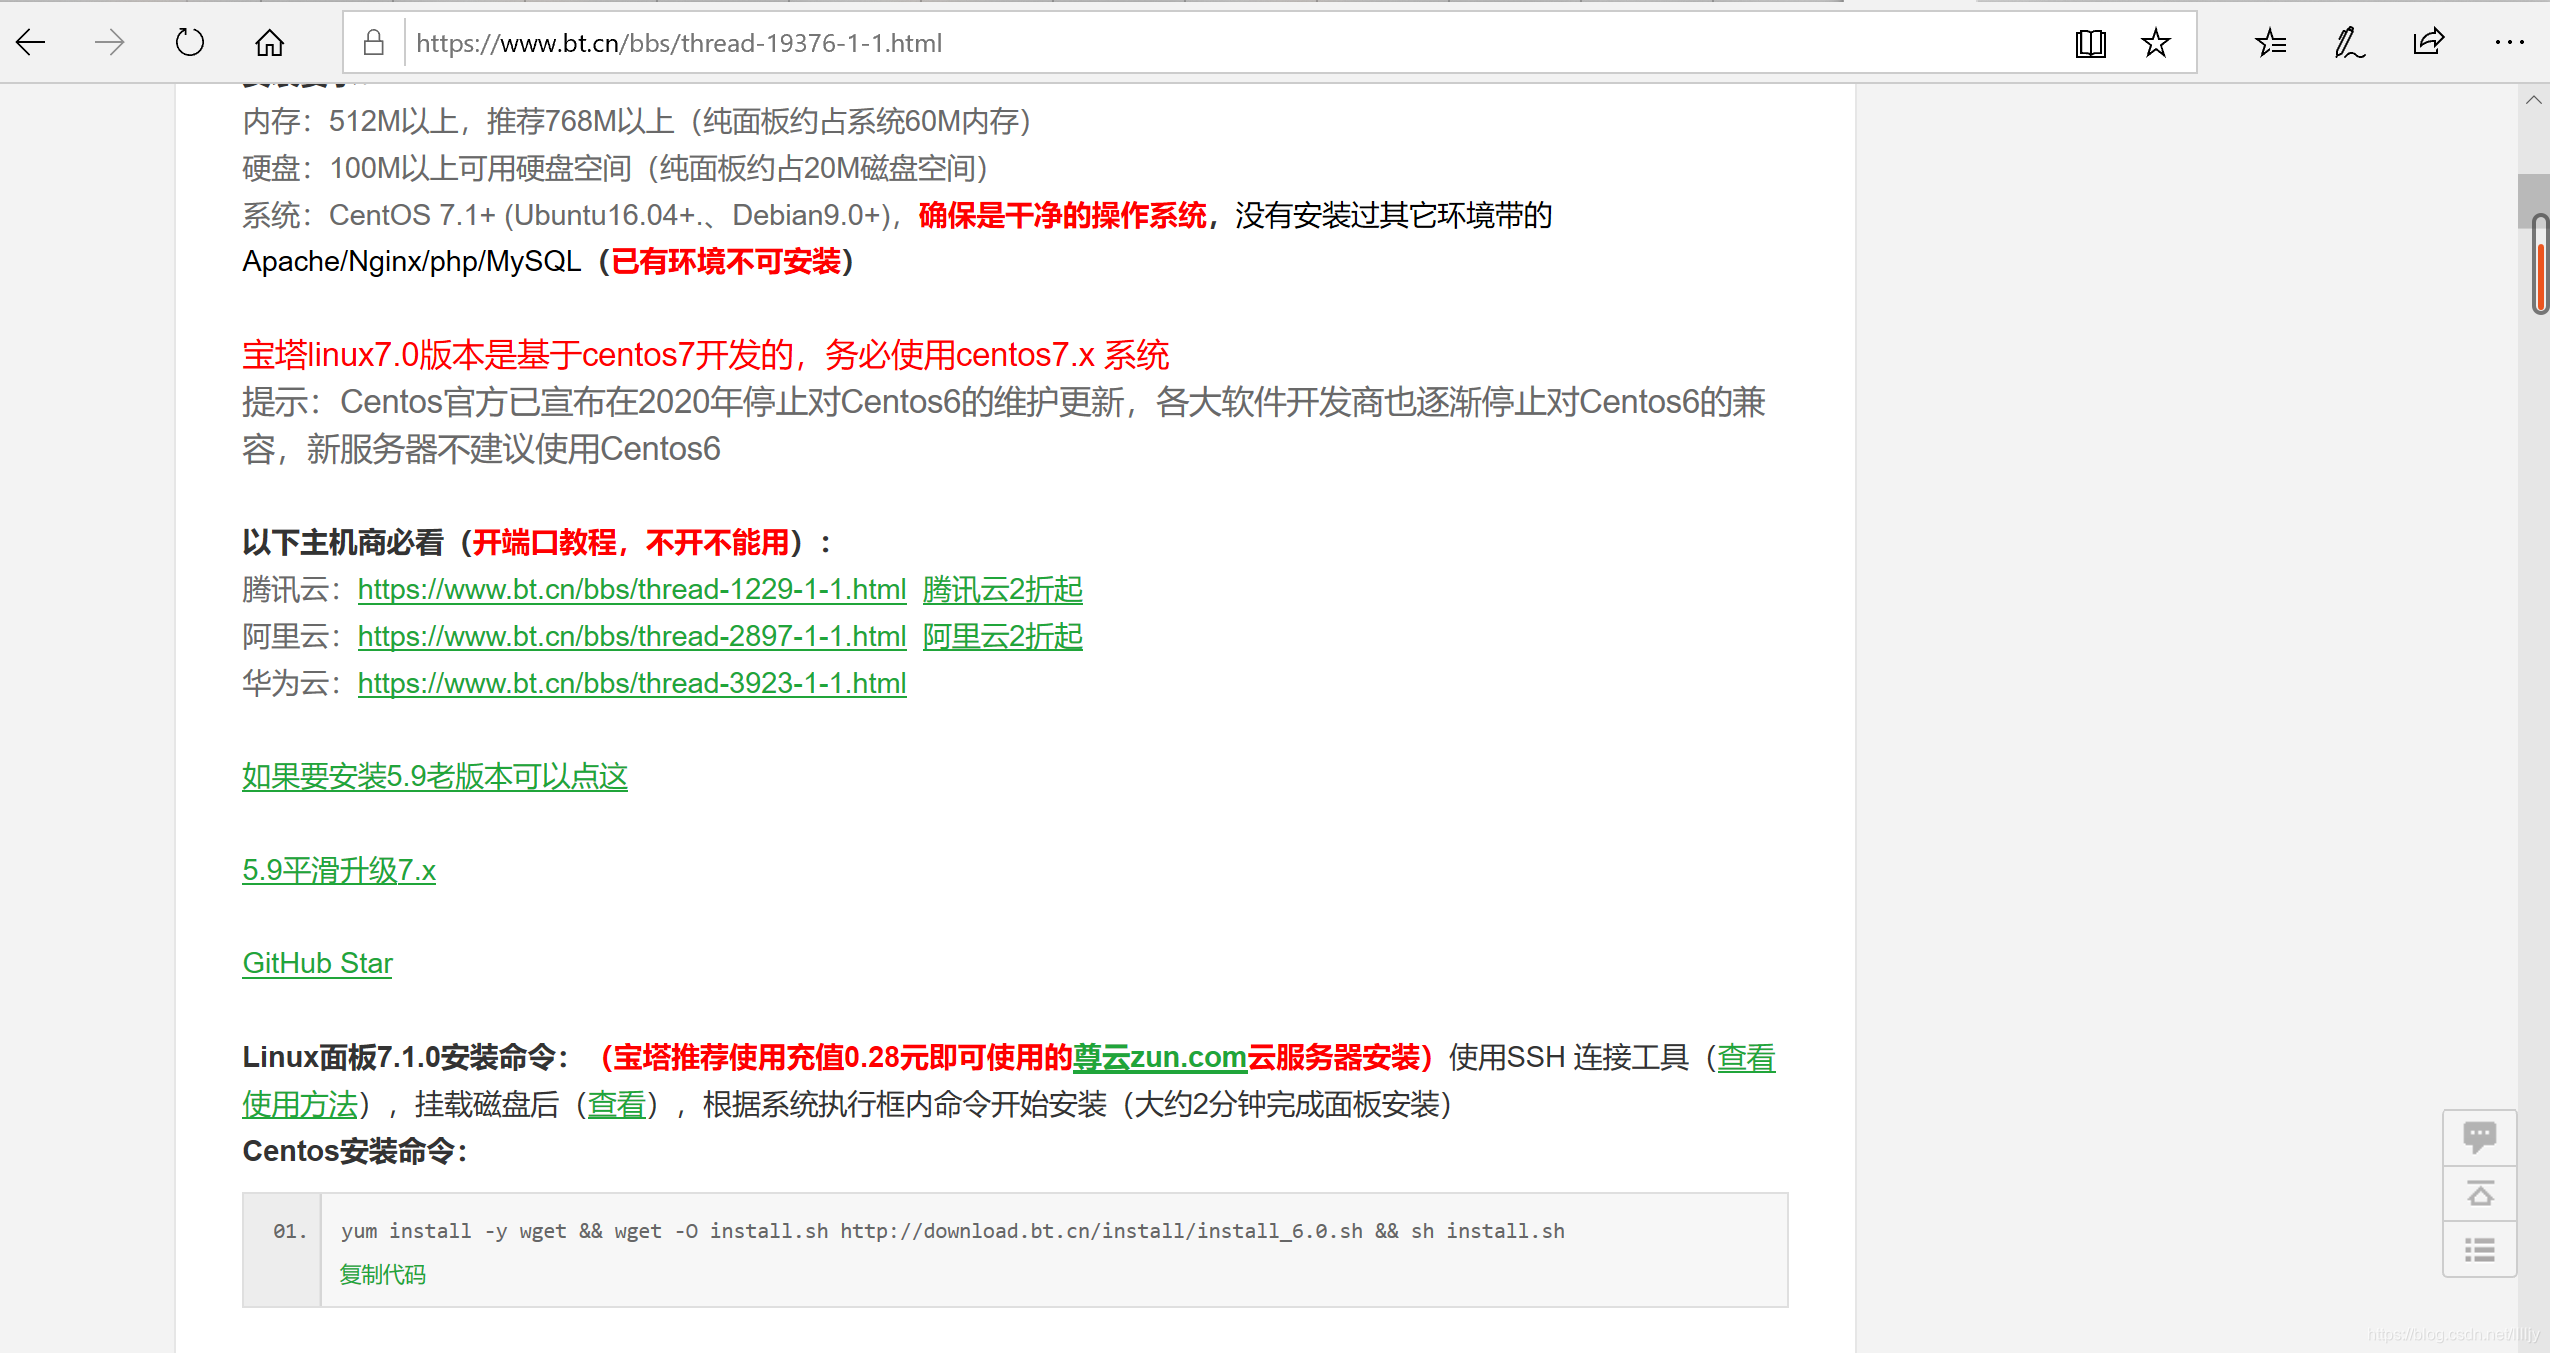Open the favorites hub icon
Viewport: 2550px width, 1353px height.
[x=2270, y=43]
